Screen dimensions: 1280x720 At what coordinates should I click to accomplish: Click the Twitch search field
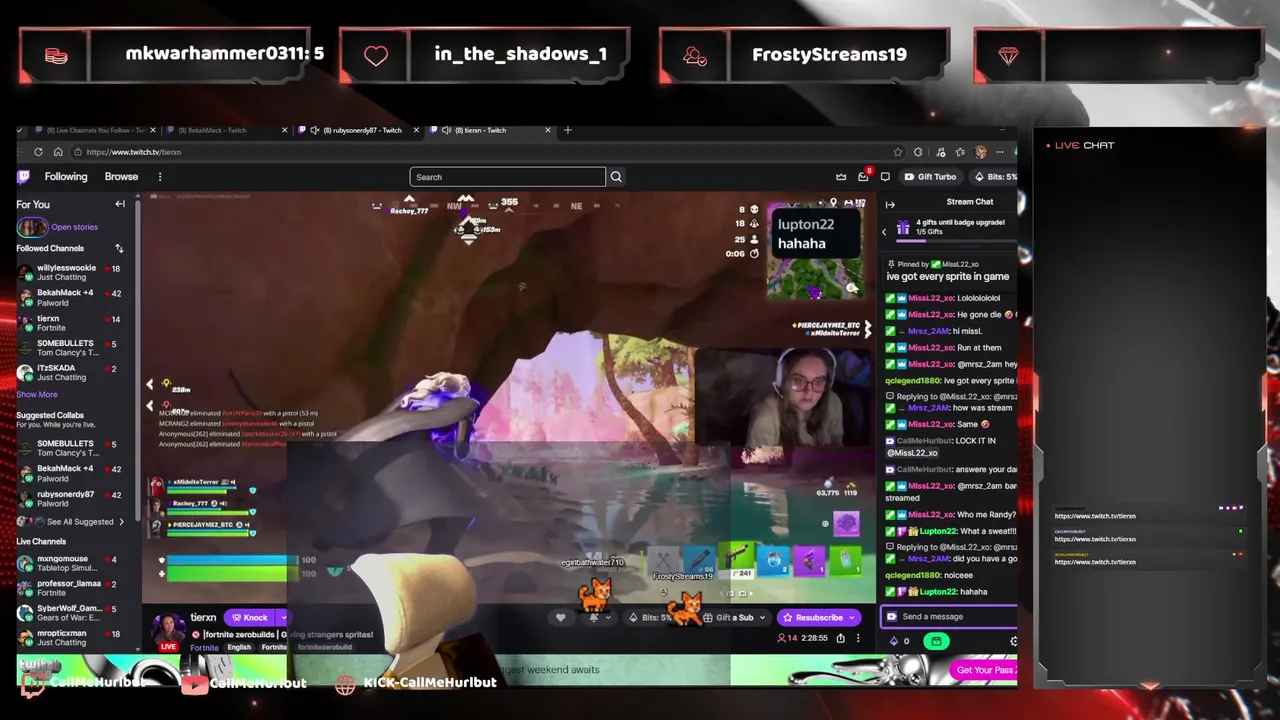pyautogui.click(x=507, y=177)
